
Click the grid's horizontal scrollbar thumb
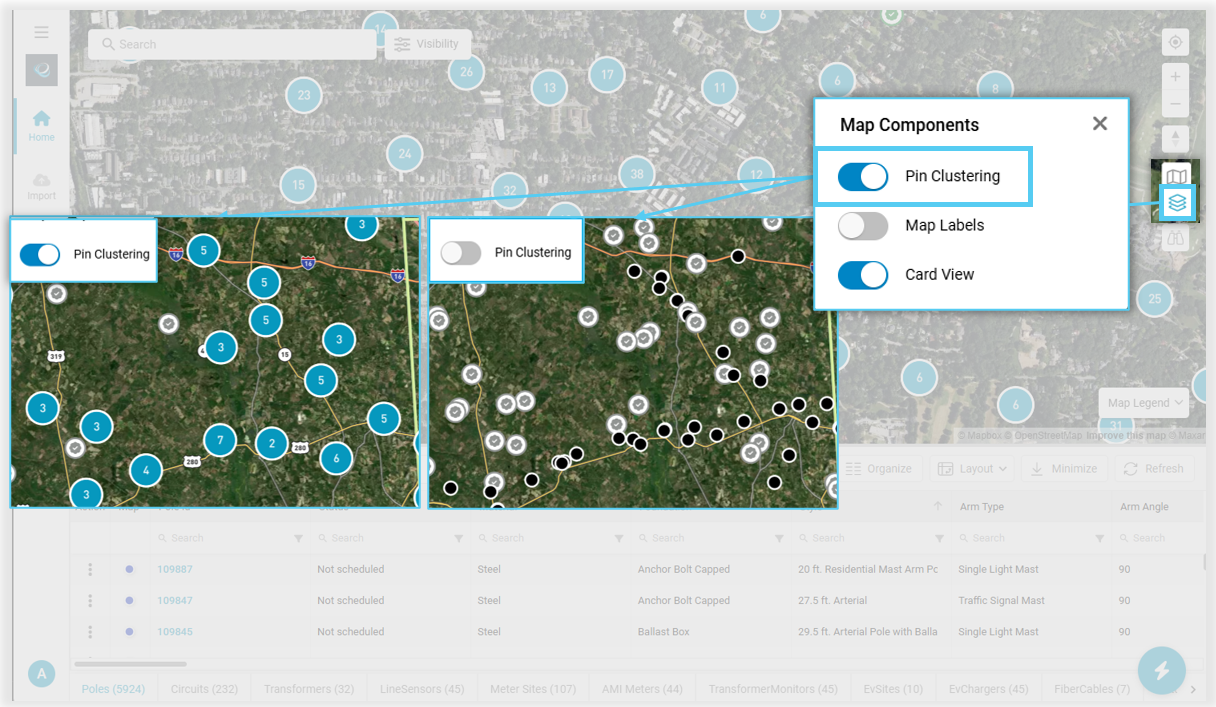click(x=130, y=663)
